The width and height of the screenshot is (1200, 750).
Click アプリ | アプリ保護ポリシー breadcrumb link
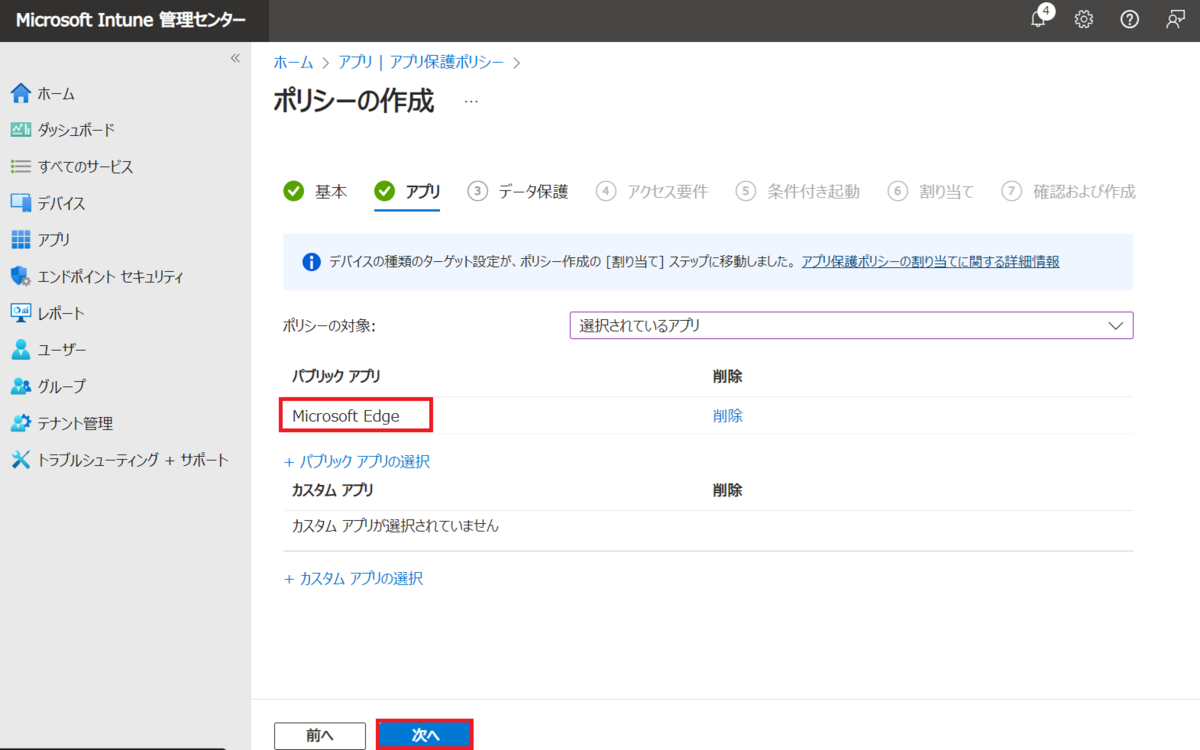click(421, 62)
